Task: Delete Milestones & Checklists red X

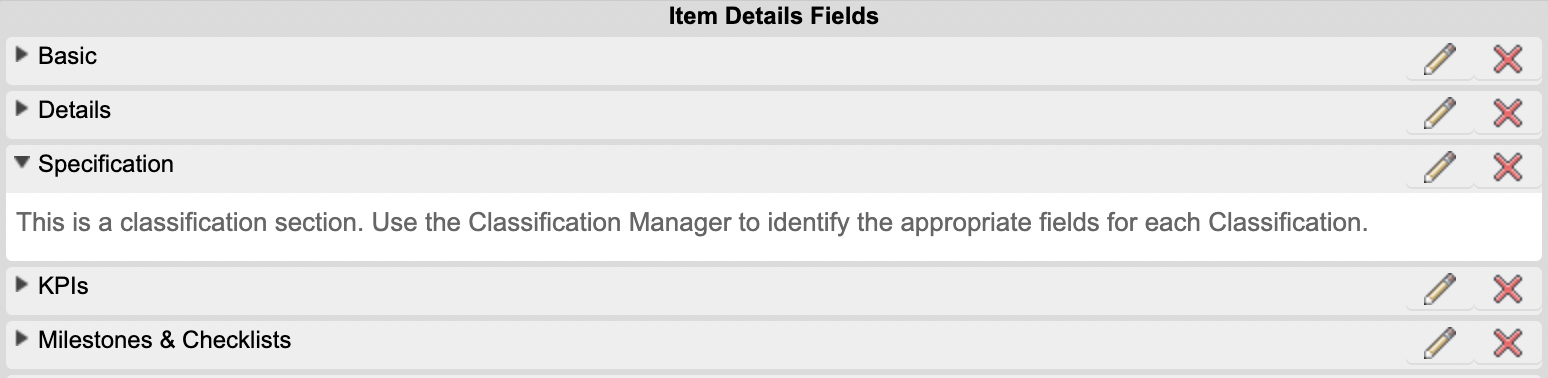Action: point(1507,344)
